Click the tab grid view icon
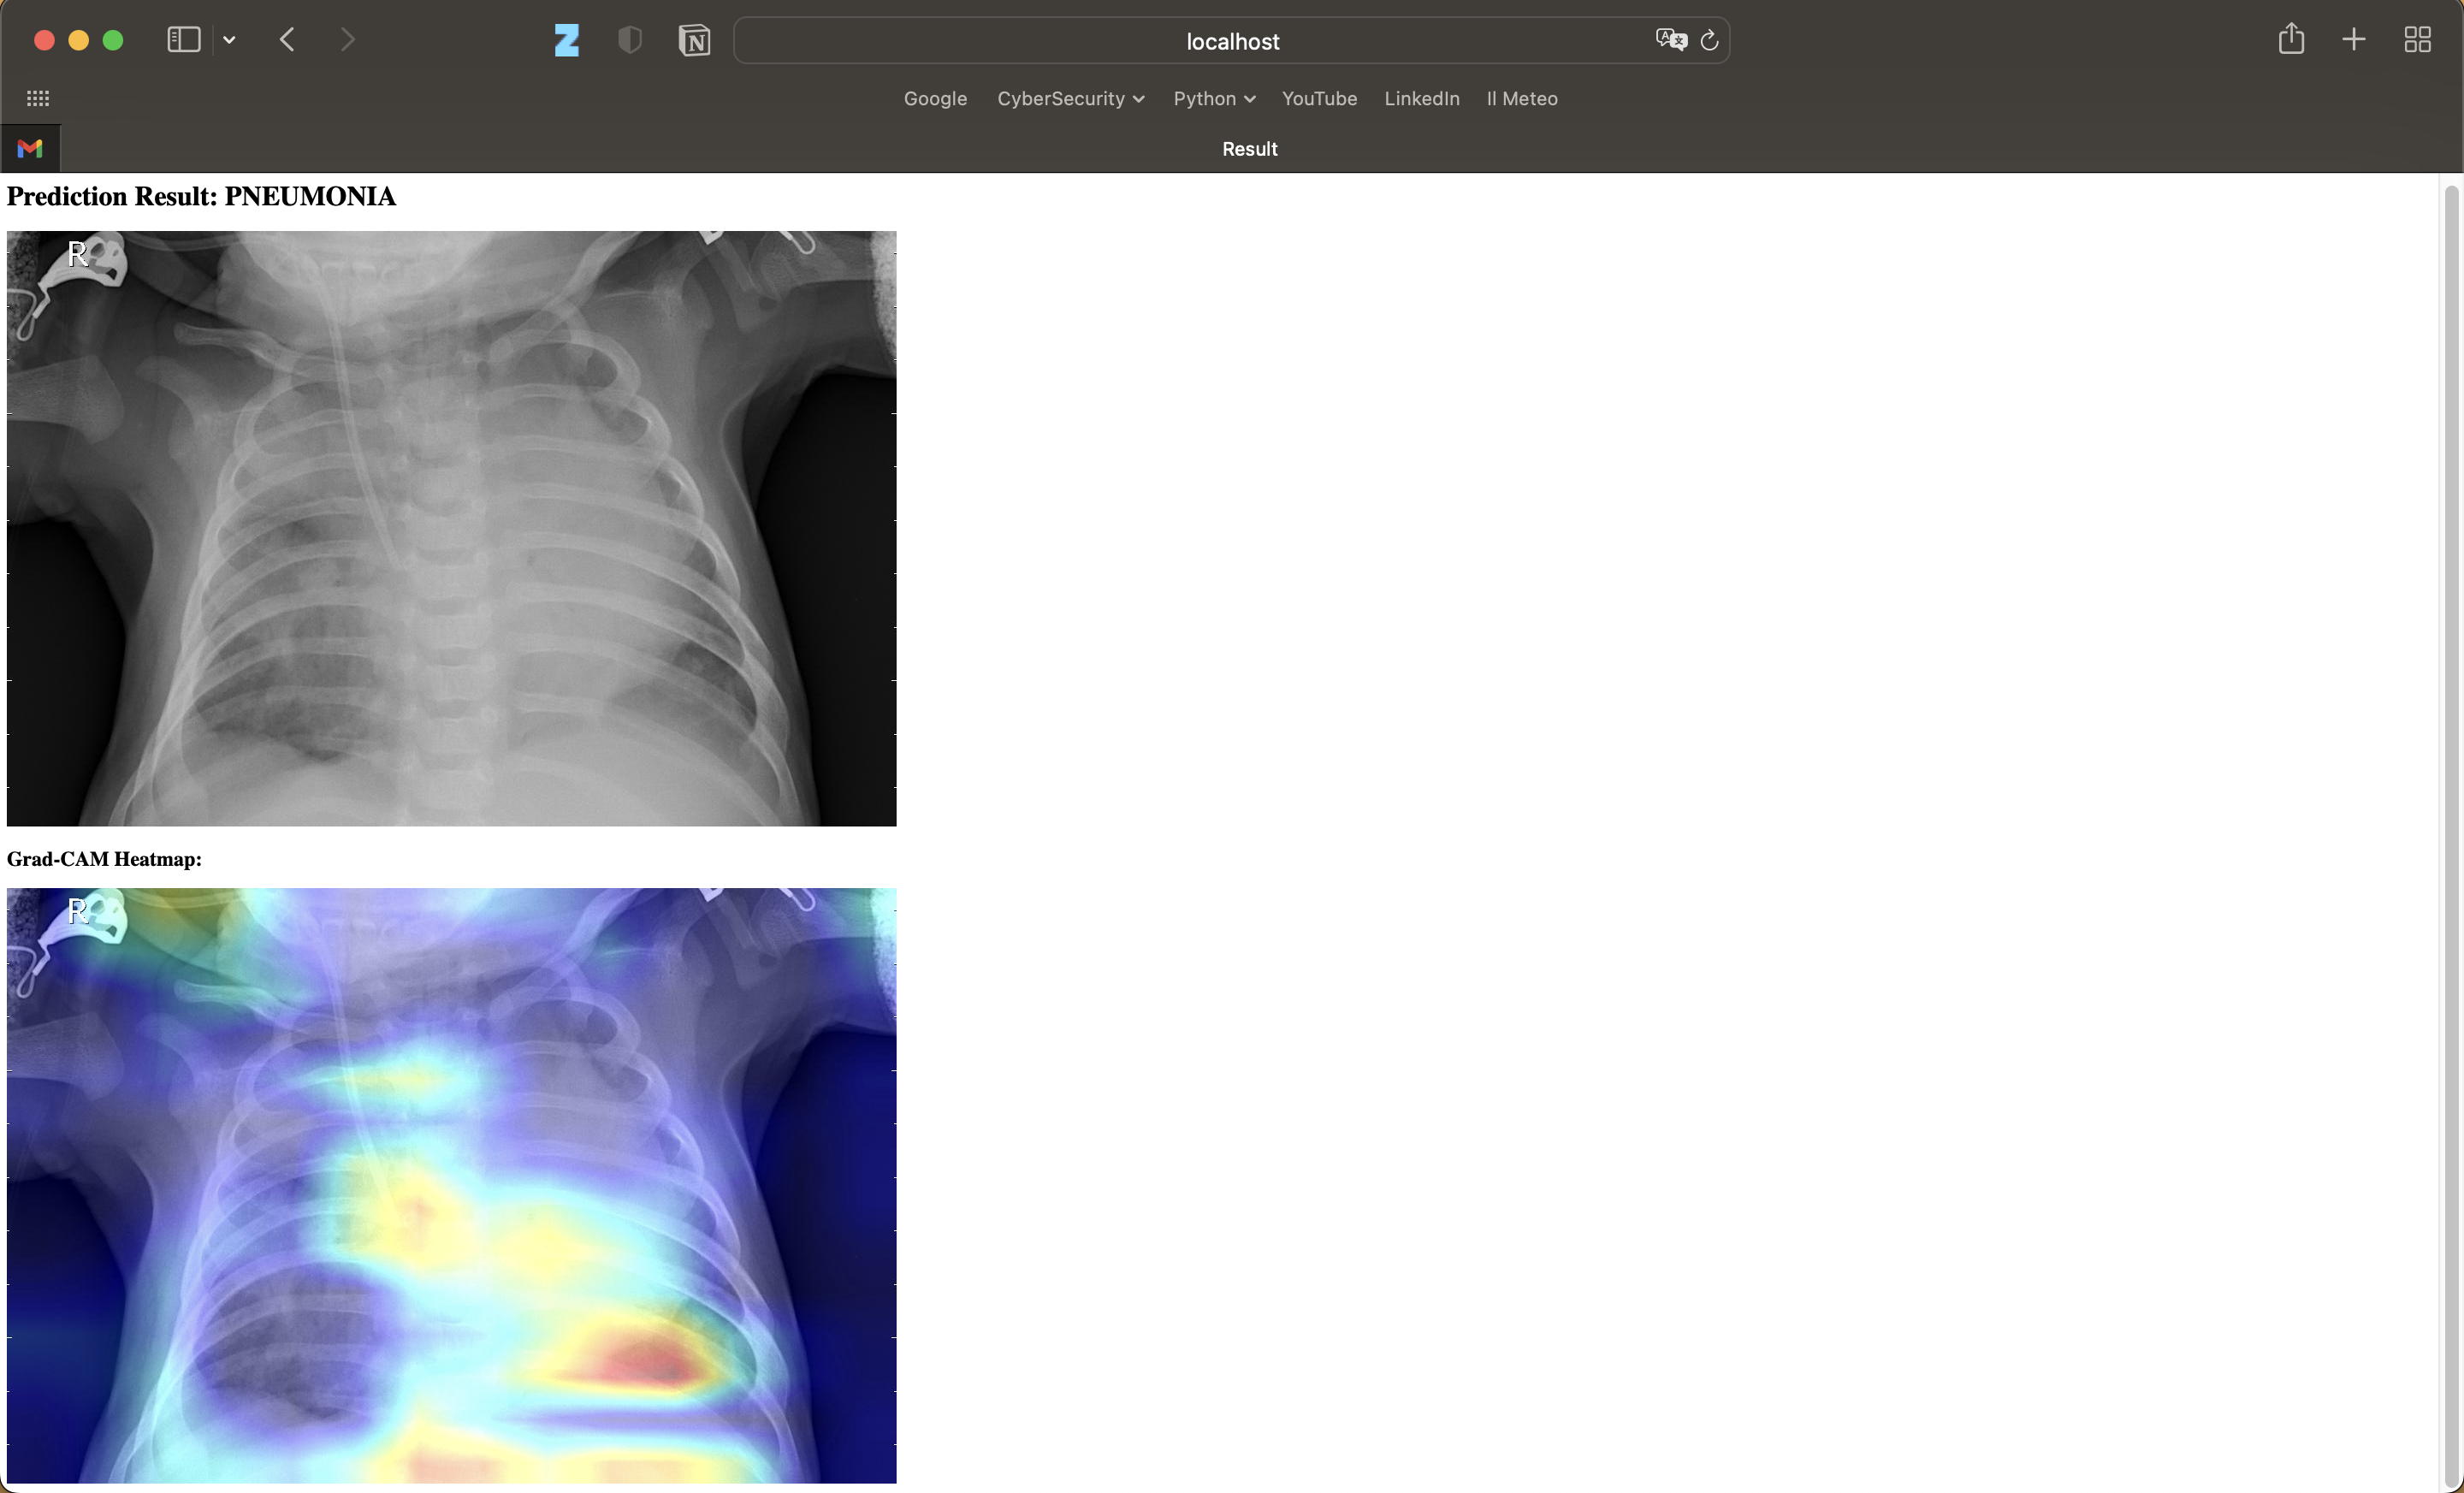This screenshot has width=2464, height=1493. click(x=2419, y=39)
